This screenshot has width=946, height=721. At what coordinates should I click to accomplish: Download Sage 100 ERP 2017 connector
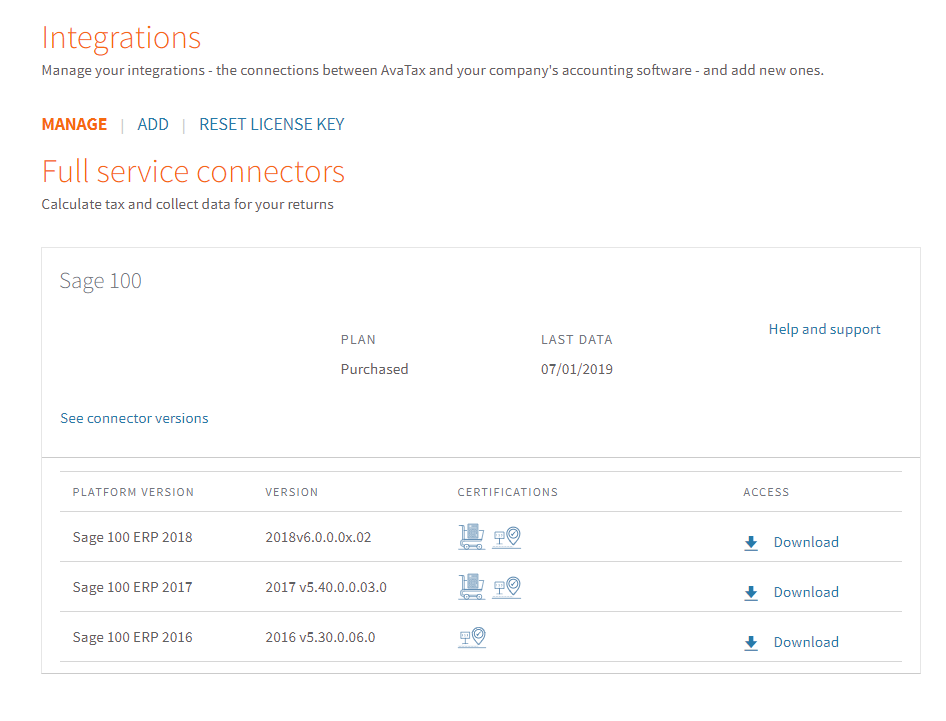pyautogui.click(x=806, y=592)
